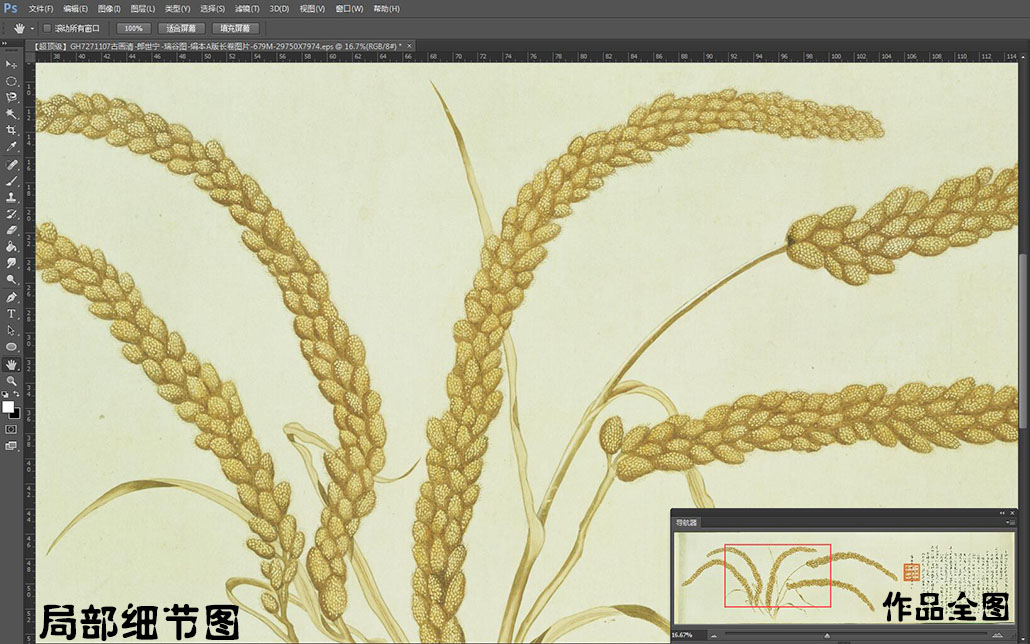Screen dimensions: 1030x644
Task: Zoom out using Navigator small mountain icon
Action: point(714,635)
